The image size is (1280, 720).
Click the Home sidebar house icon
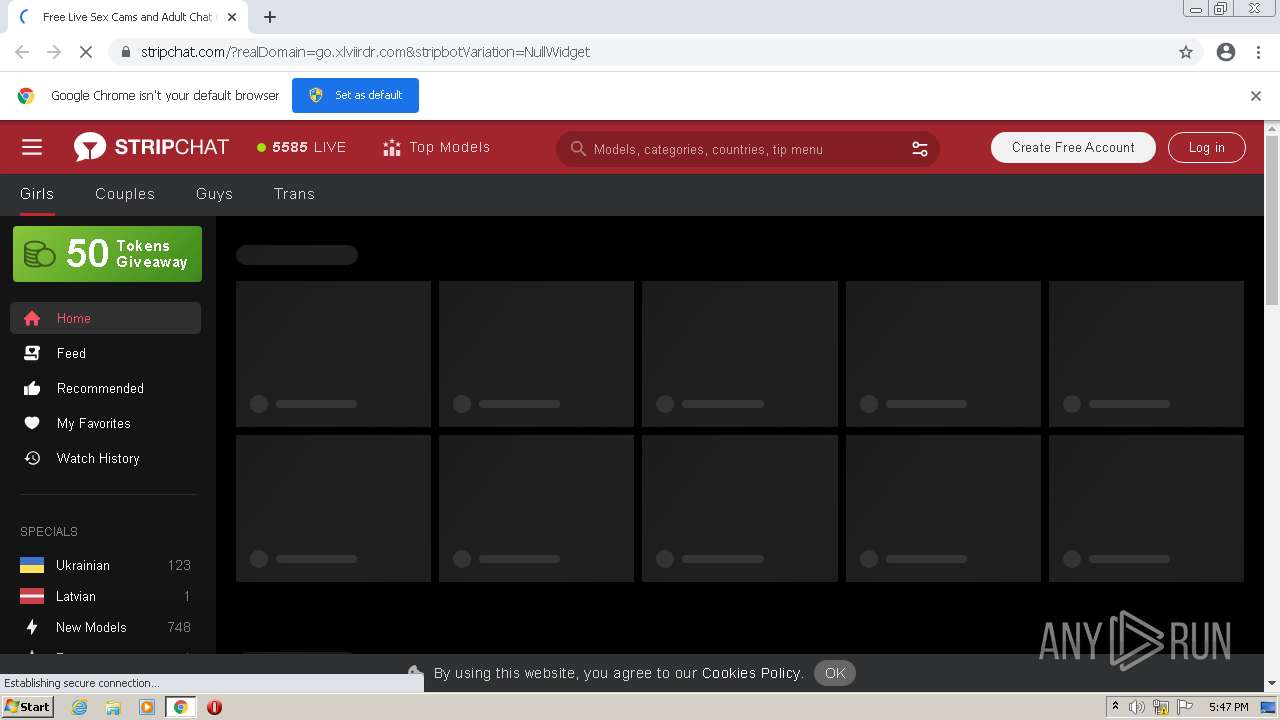coord(32,318)
